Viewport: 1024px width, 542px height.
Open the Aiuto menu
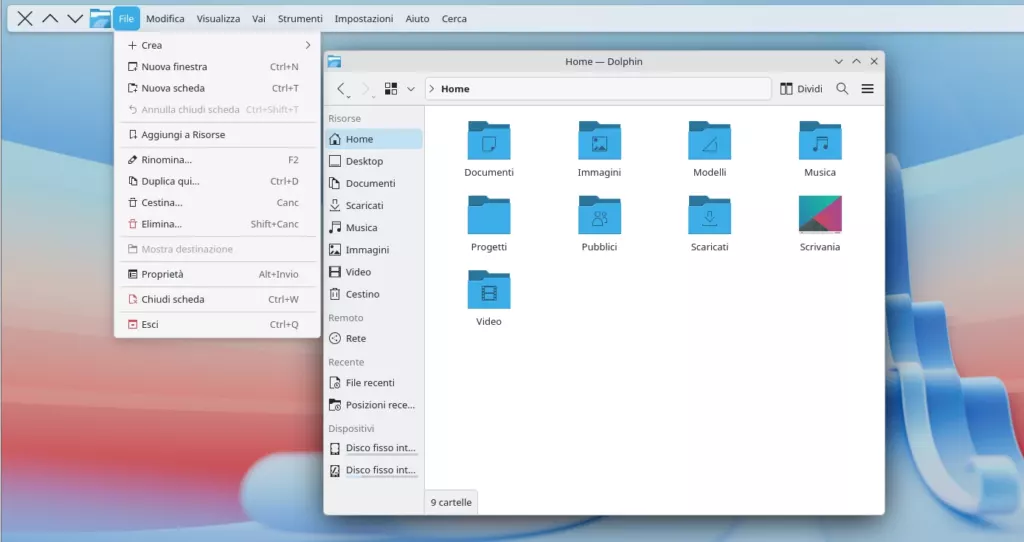[417, 19]
